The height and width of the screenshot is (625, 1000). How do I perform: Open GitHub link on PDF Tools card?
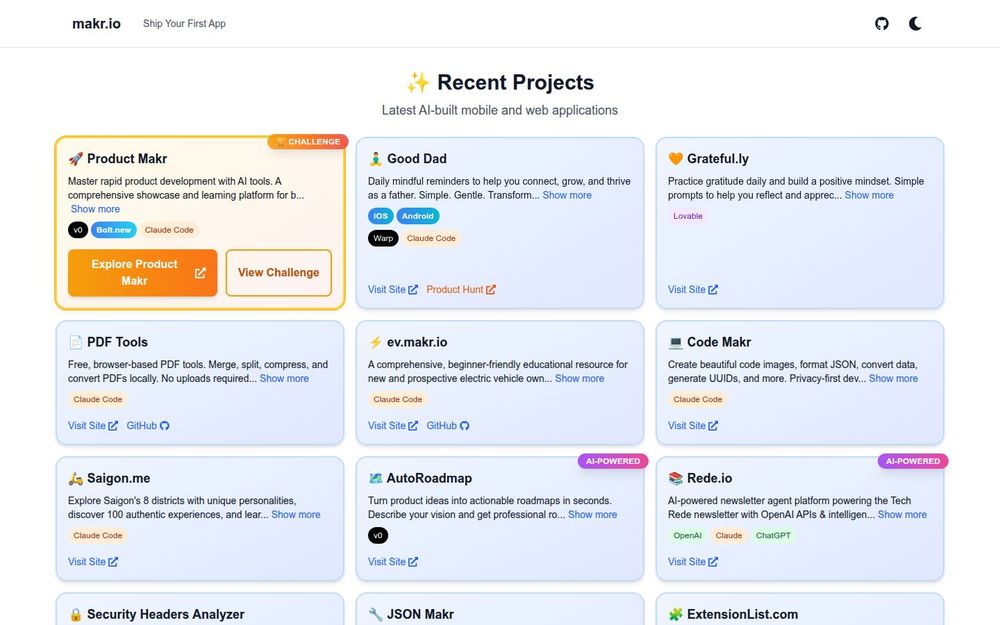pos(148,425)
